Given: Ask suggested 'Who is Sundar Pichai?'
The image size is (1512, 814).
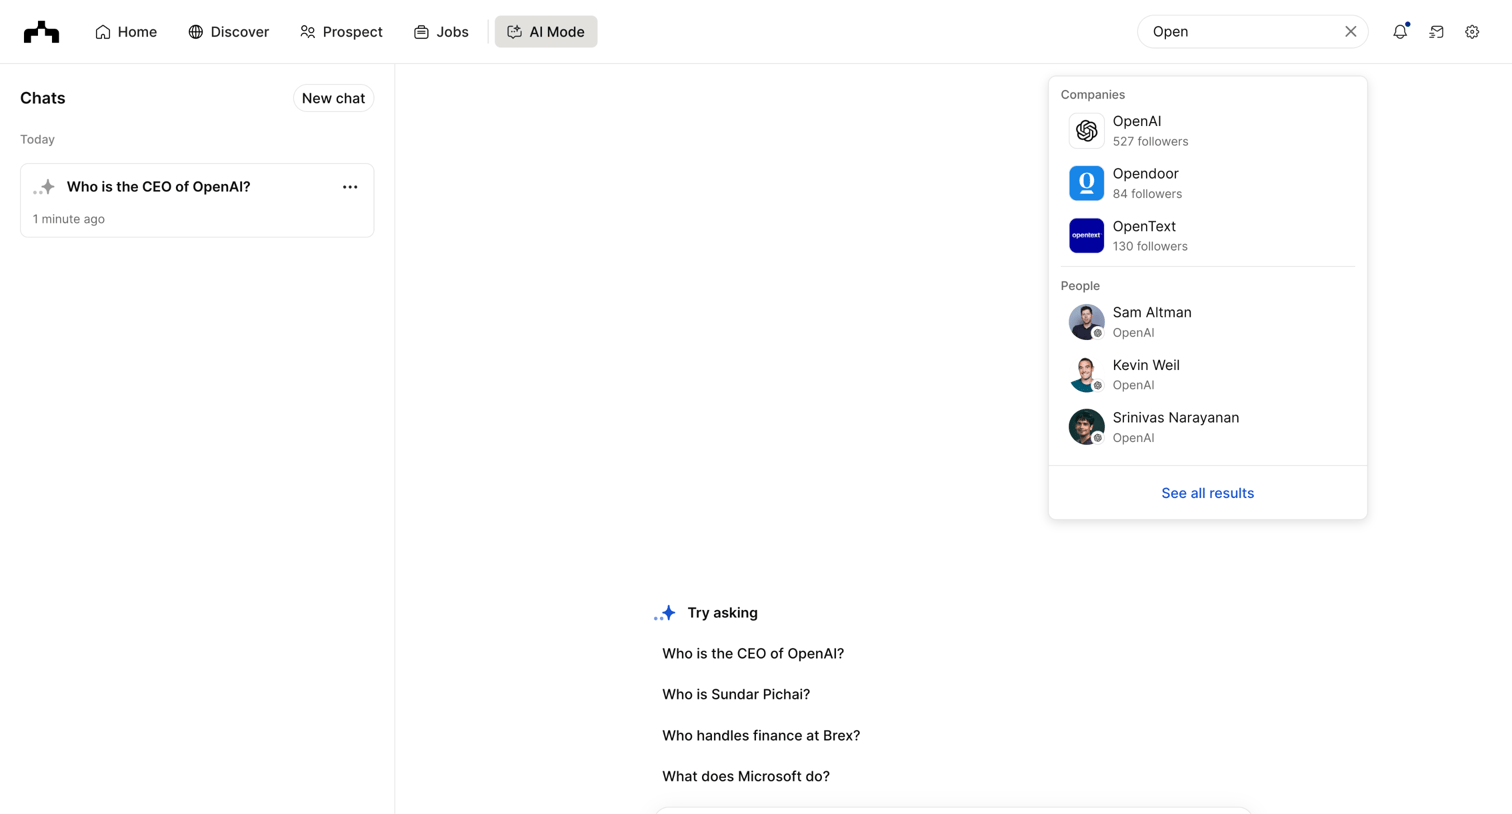Looking at the screenshot, I should pyautogui.click(x=736, y=694).
